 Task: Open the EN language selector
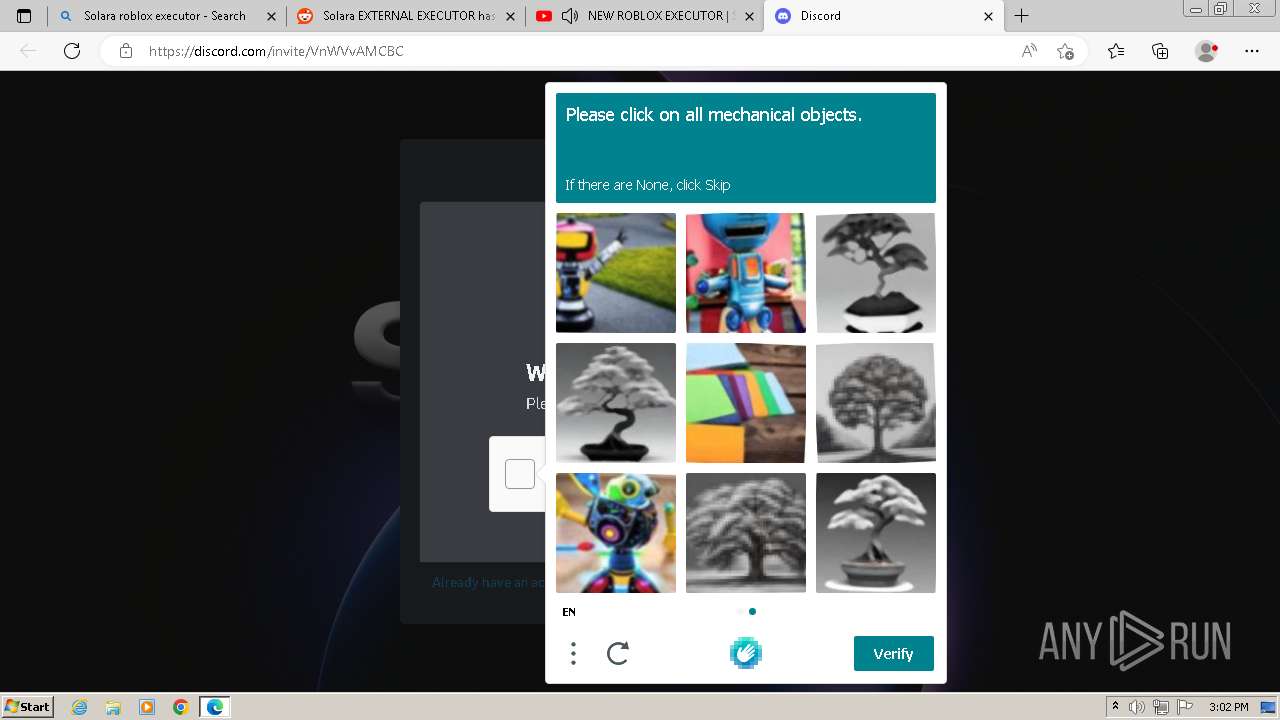click(569, 612)
